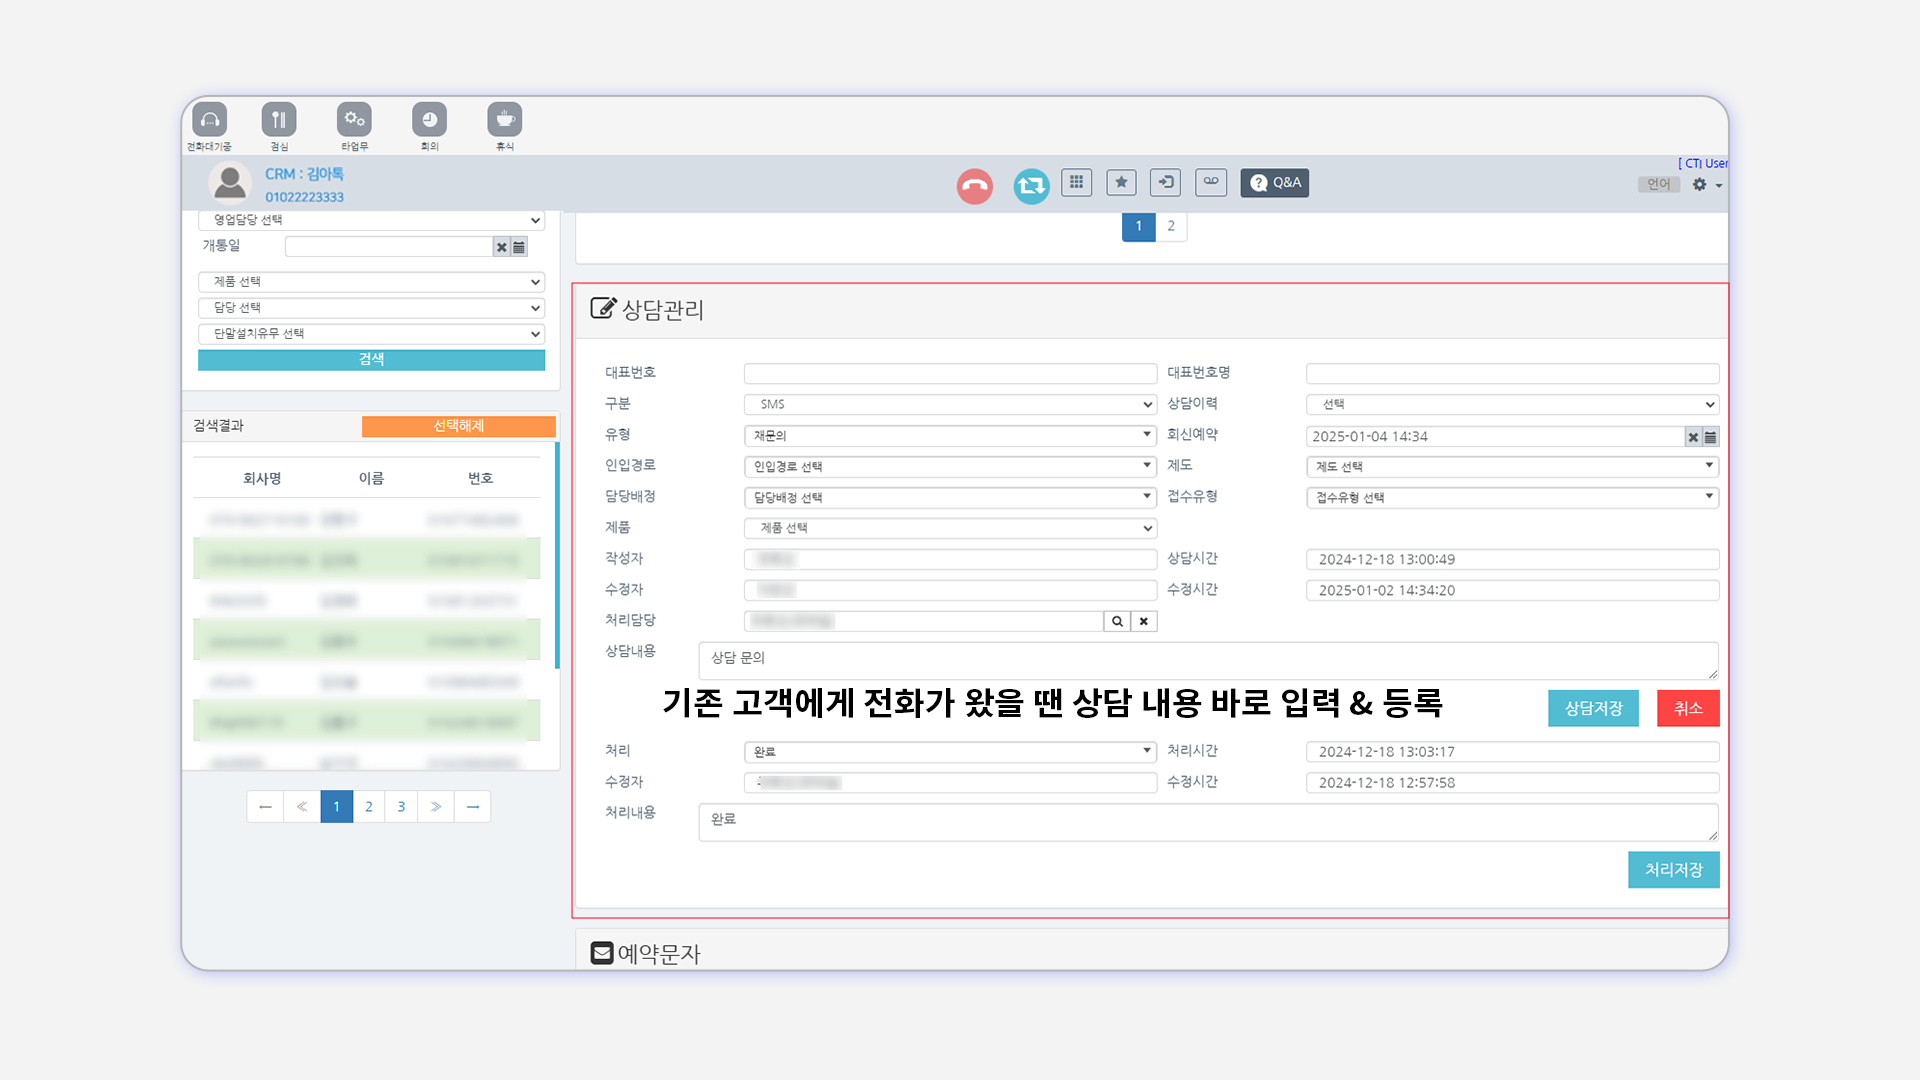This screenshot has height=1080, width=1920.
Task: Open the 유형 재문의 dropdown
Action: [x=949, y=435]
